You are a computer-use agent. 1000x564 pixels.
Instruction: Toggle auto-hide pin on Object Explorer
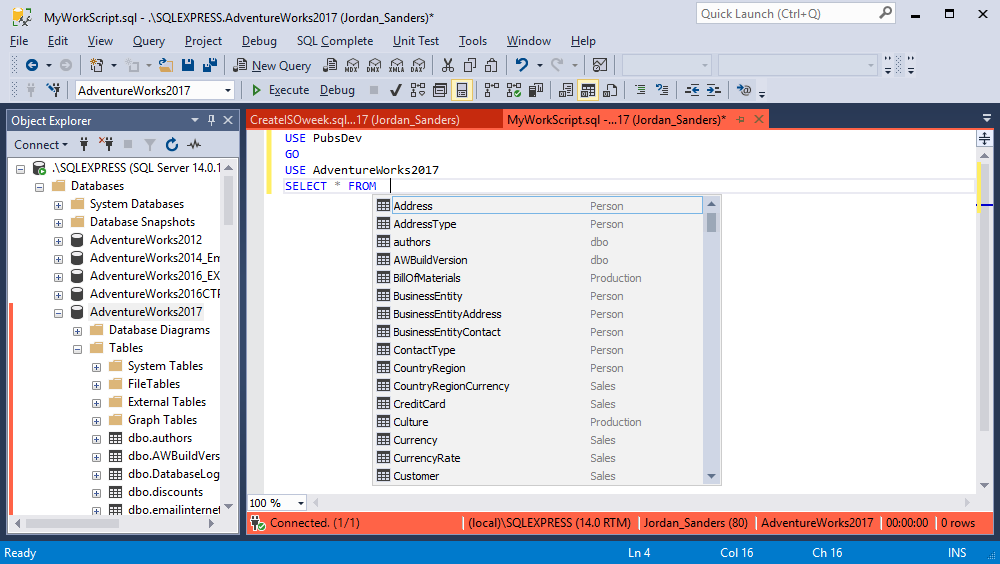click(211, 120)
